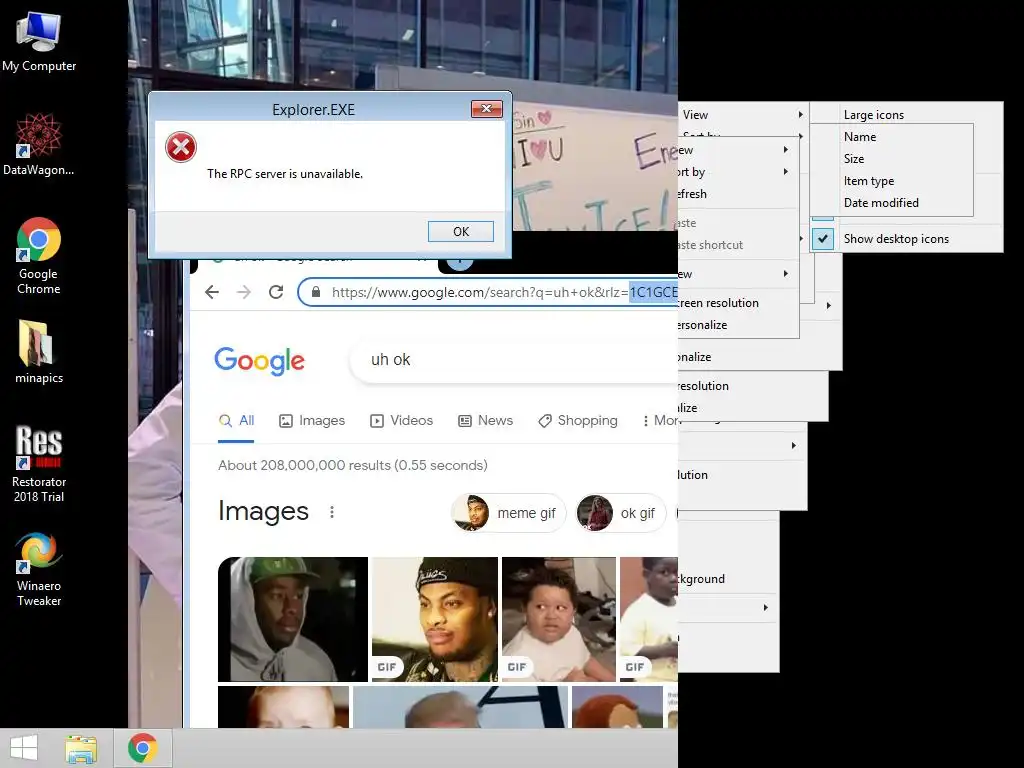
Task: Close the Explorer.EXE error dialog
Action: click(487, 108)
